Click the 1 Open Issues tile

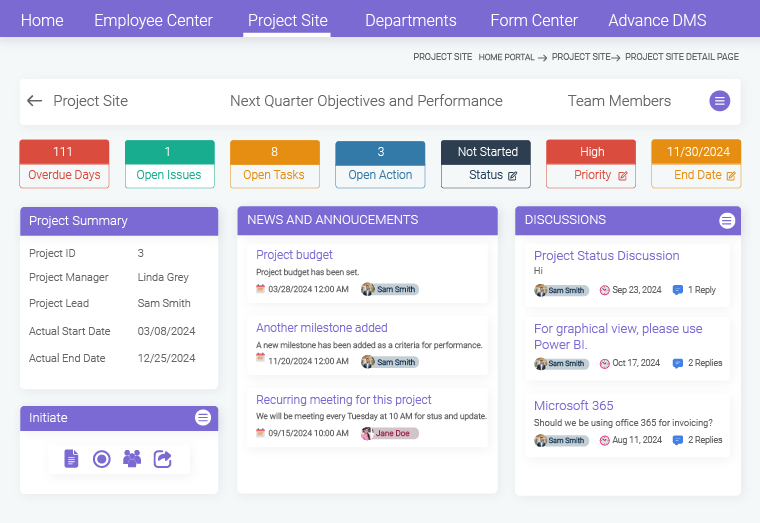click(170, 164)
